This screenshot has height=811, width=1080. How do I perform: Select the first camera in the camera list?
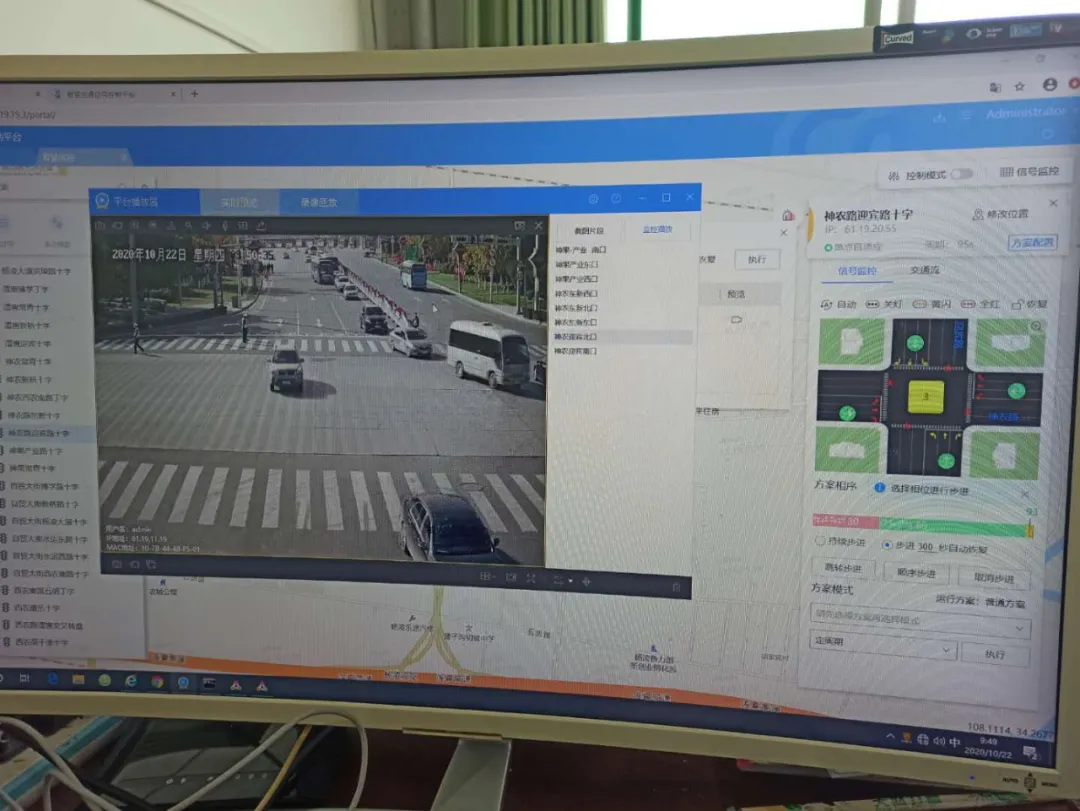[581, 250]
